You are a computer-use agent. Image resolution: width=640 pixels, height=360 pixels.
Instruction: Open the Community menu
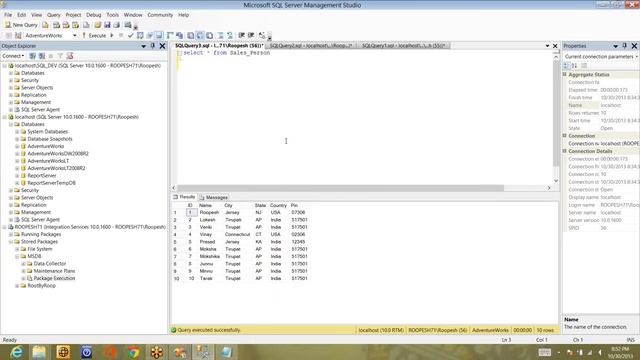tap(160, 15)
